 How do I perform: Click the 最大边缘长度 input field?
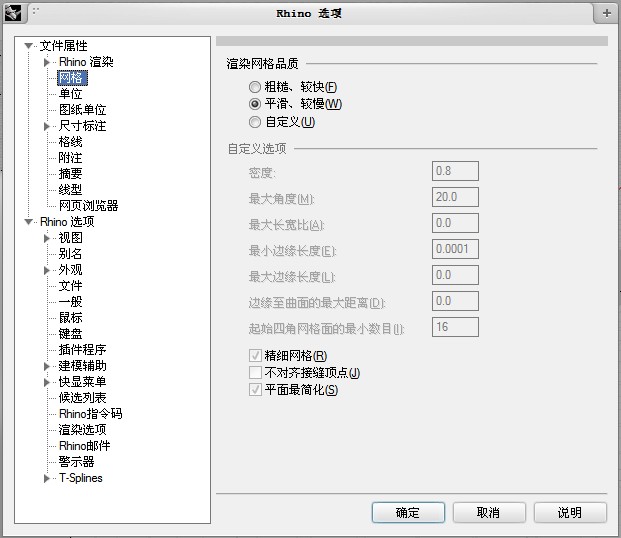(x=455, y=275)
